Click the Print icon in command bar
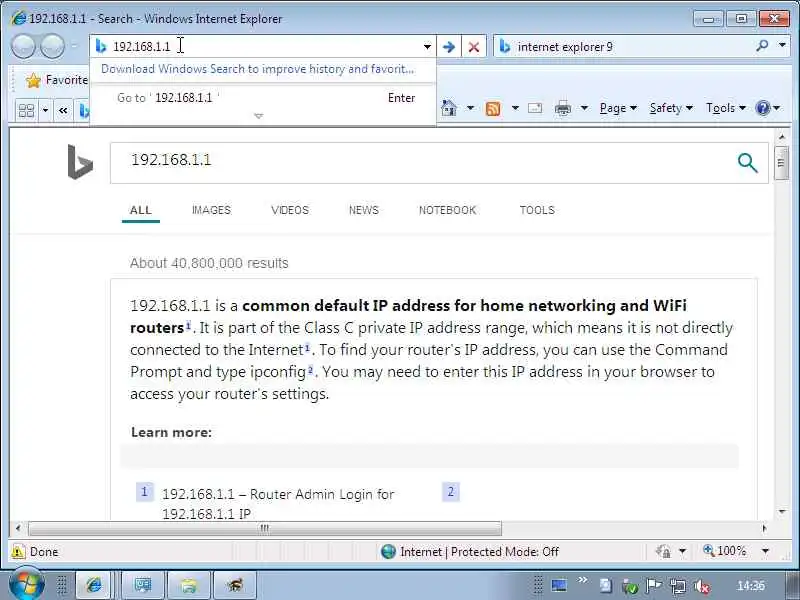The width and height of the screenshot is (800, 600). (x=563, y=108)
